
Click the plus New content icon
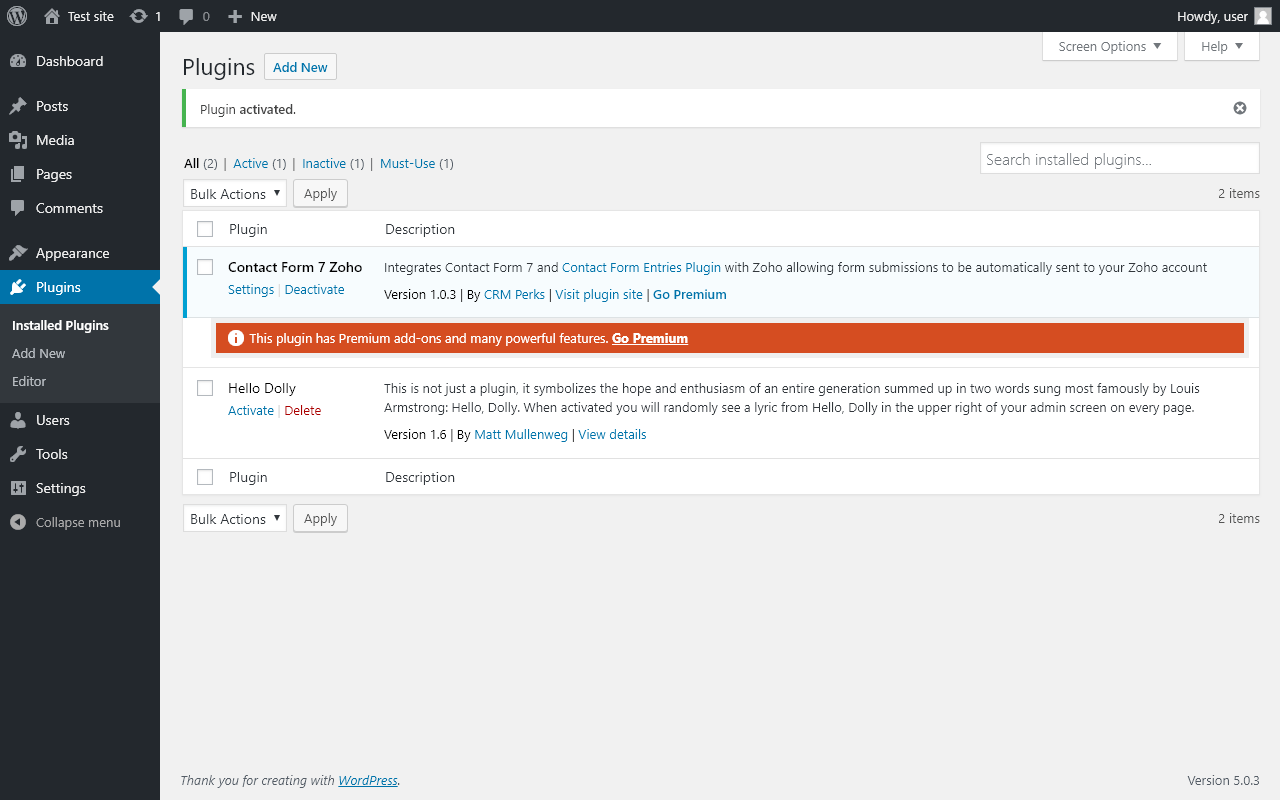pyautogui.click(x=235, y=16)
